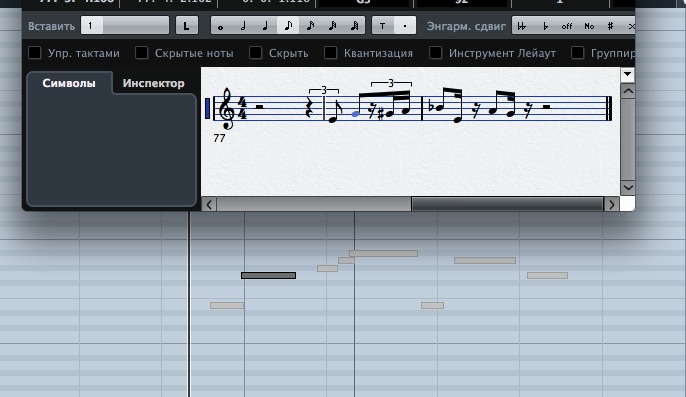Click the score's scroll right arrow

(612, 204)
